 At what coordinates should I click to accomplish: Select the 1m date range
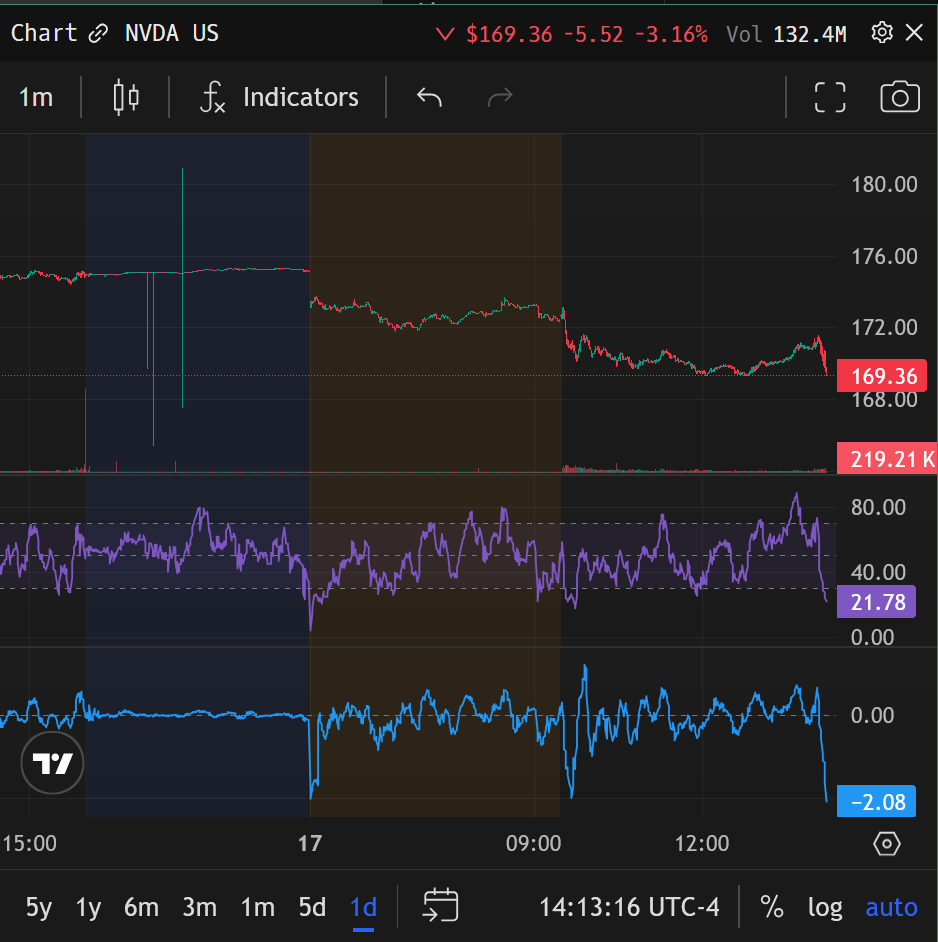[257, 907]
